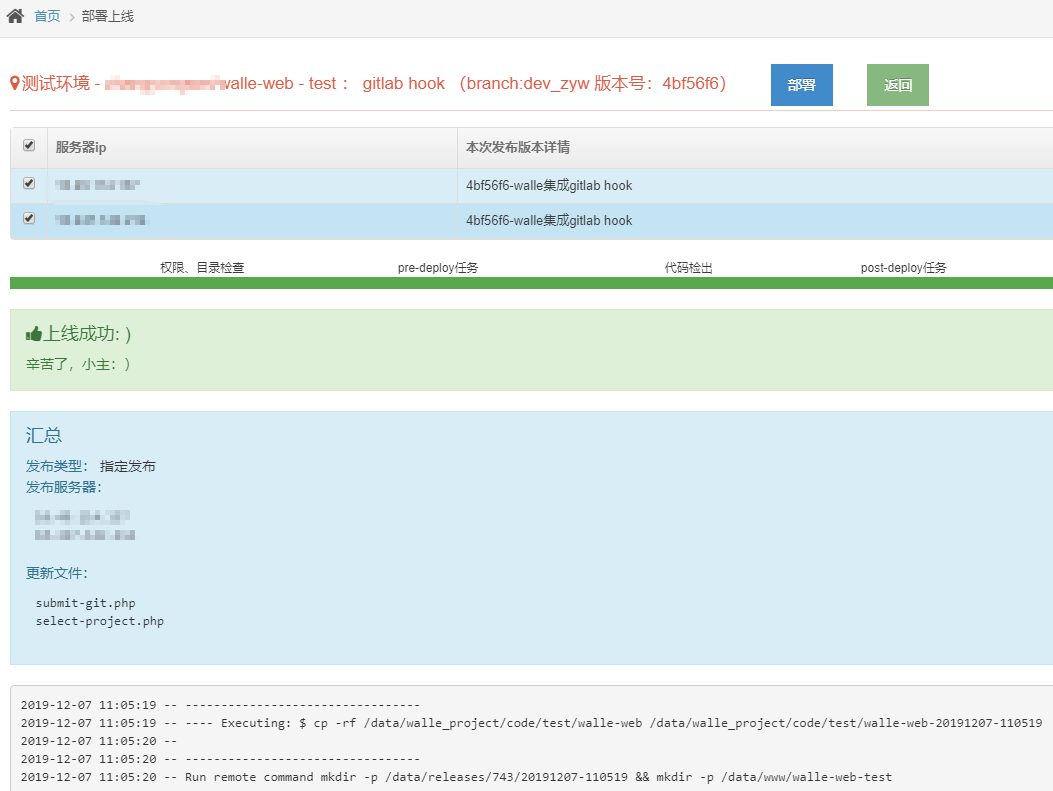Select select-project.php in updated files
The width and height of the screenshot is (1053, 791).
click(x=99, y=621)
